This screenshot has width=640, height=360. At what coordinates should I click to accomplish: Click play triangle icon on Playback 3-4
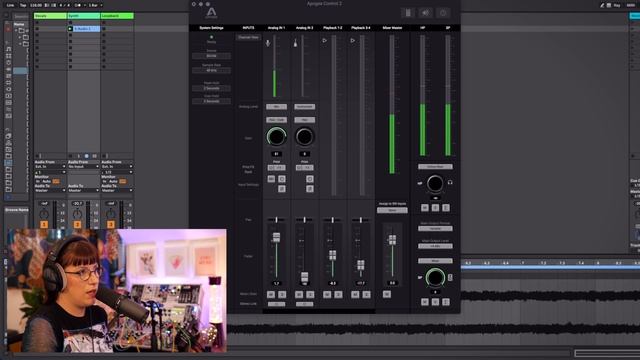[353, 40]
